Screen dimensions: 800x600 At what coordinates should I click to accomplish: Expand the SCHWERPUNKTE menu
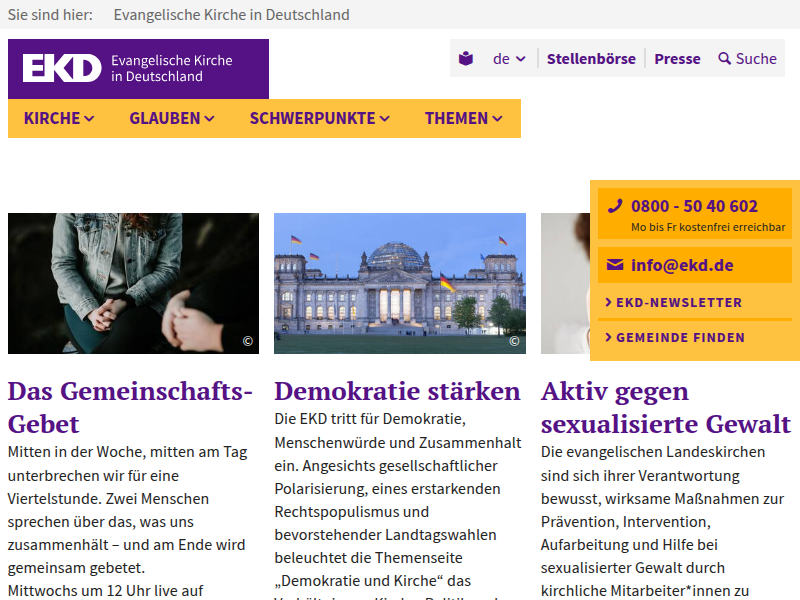(x=319, y=118)
